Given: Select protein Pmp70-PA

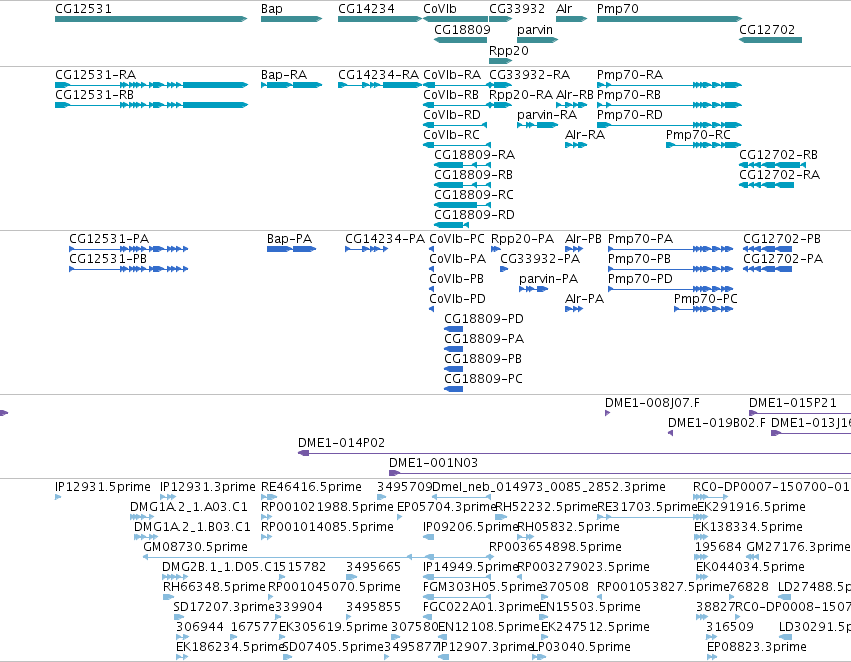Looking at the screenshot, I should (670, 249).
